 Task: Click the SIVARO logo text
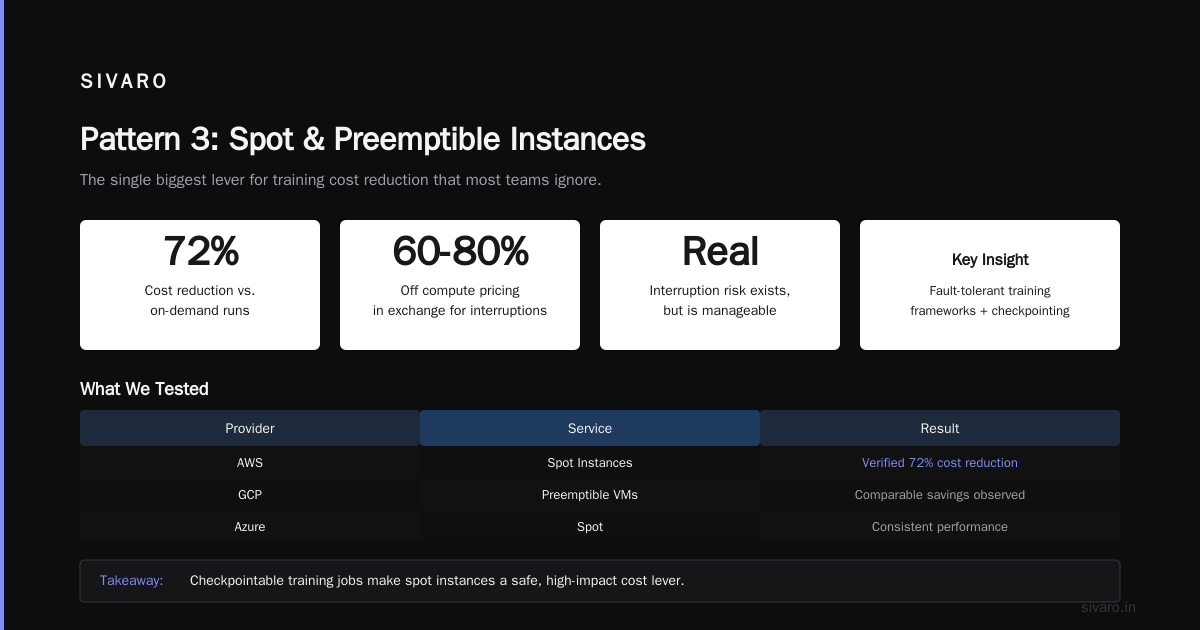[124, 82]
